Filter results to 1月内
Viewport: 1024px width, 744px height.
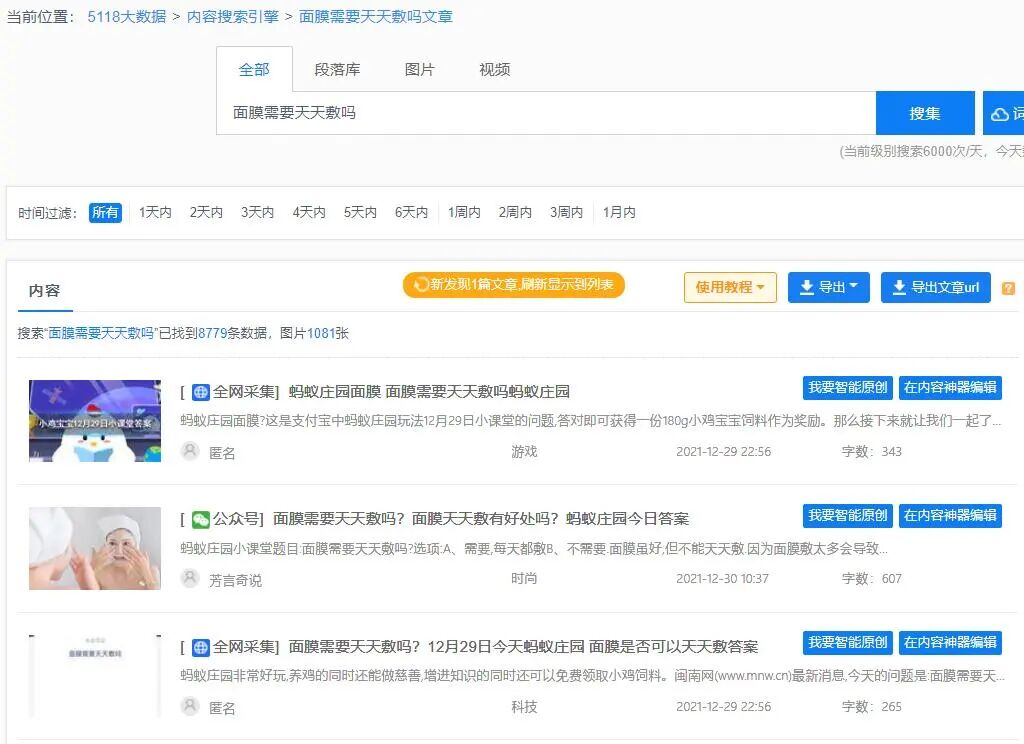click(x=619, y=212)
